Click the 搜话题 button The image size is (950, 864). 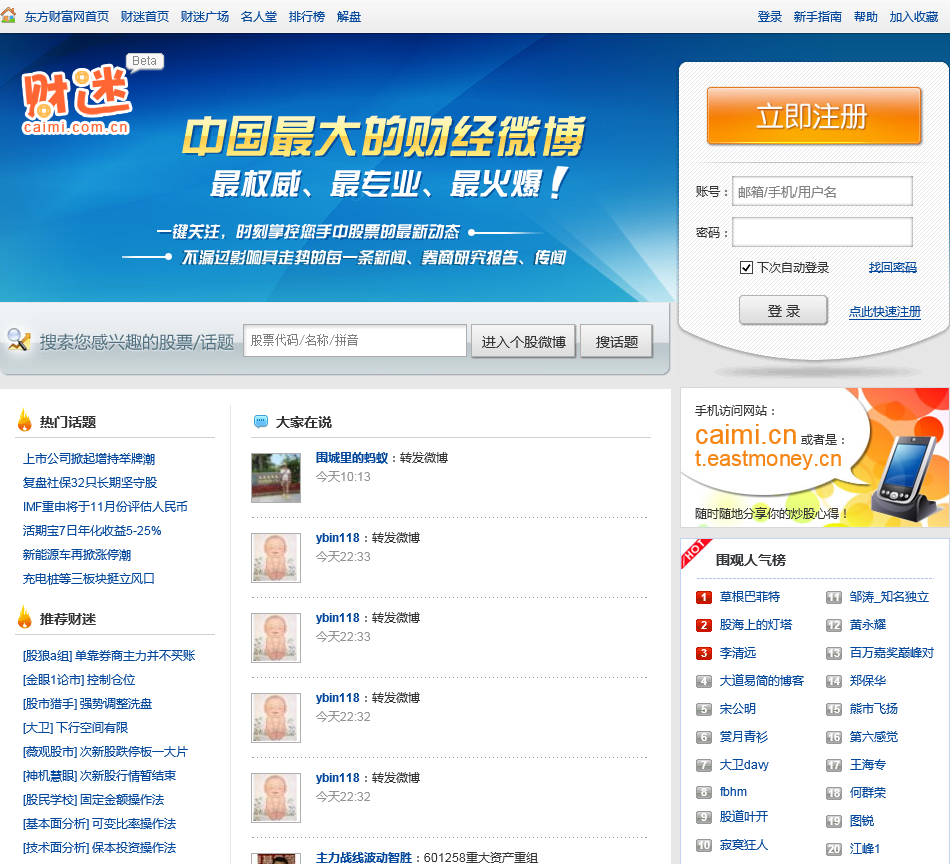(616, 341)
